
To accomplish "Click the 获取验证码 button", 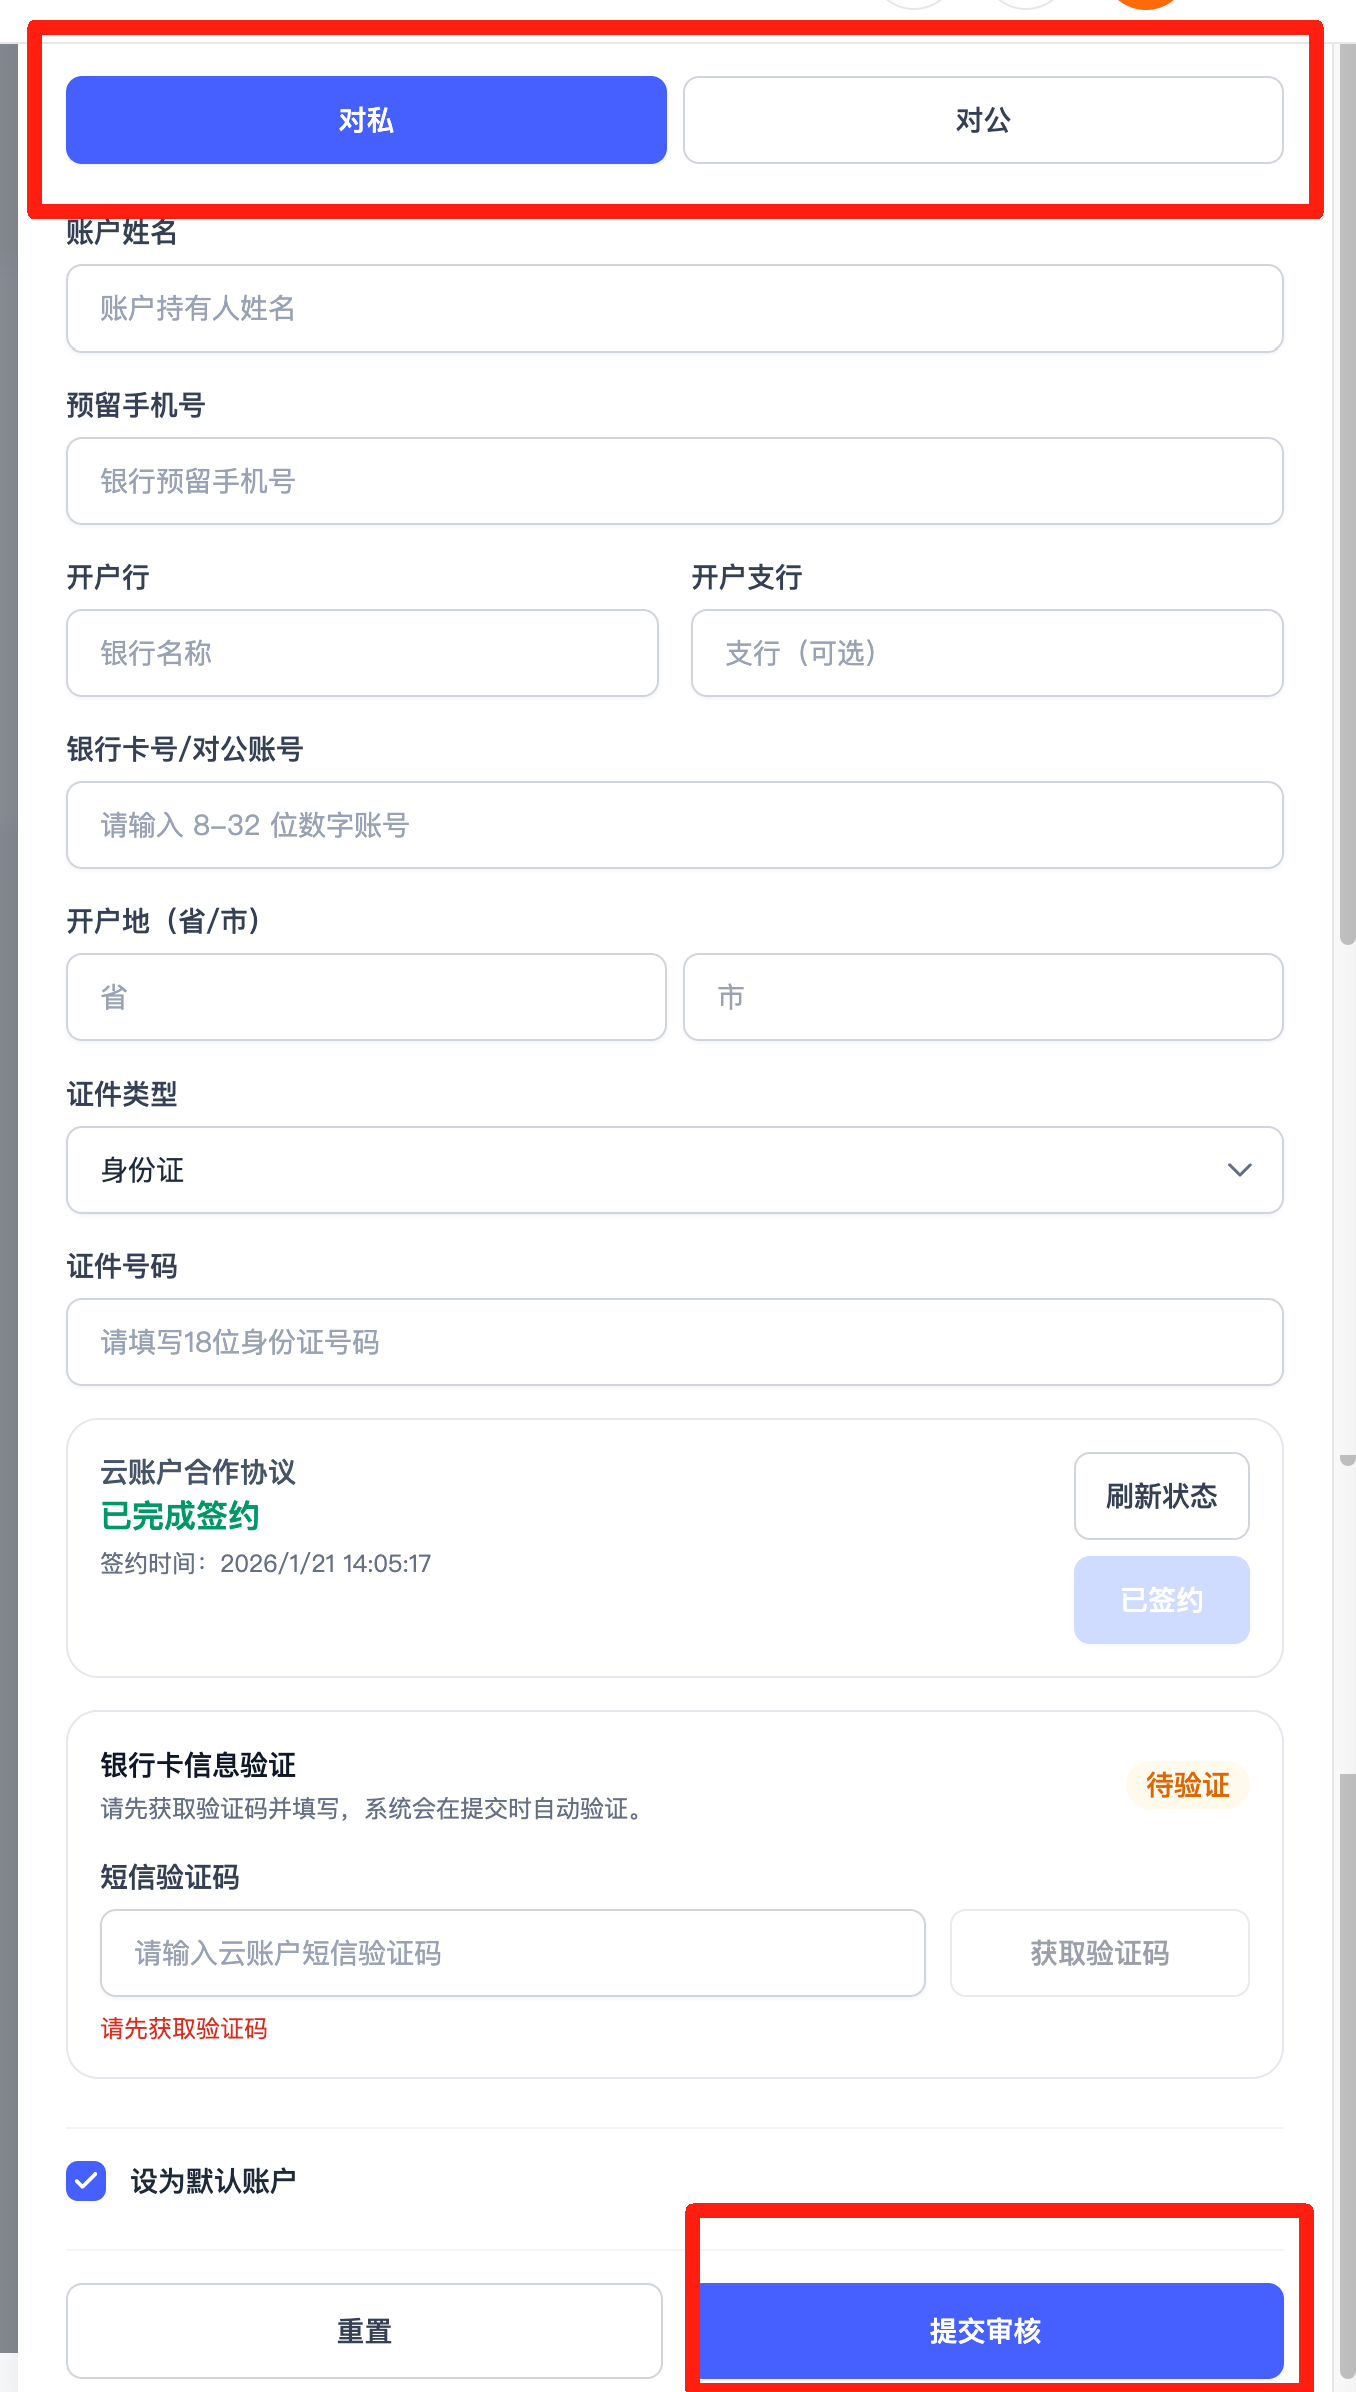I will pyautogui.click(x=1100, y=1953).
